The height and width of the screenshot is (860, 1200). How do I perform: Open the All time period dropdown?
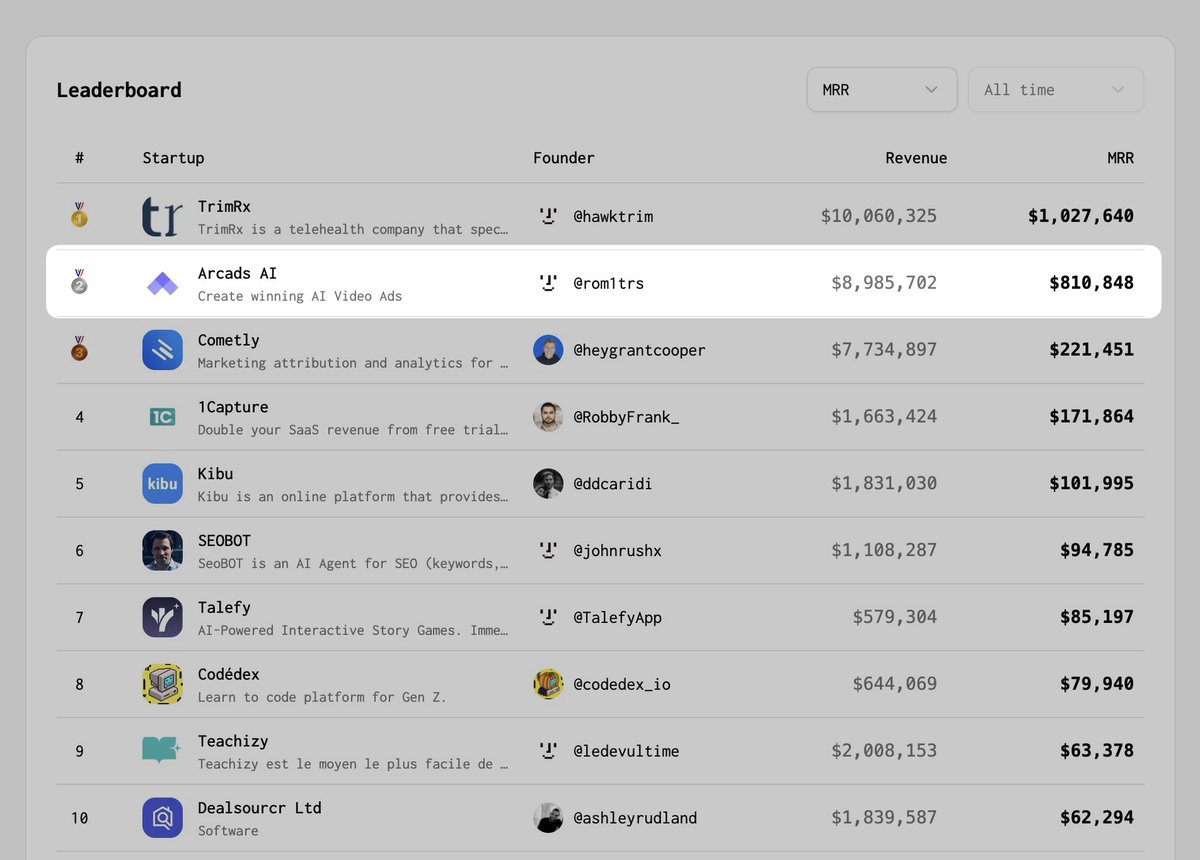point(1056,90)
